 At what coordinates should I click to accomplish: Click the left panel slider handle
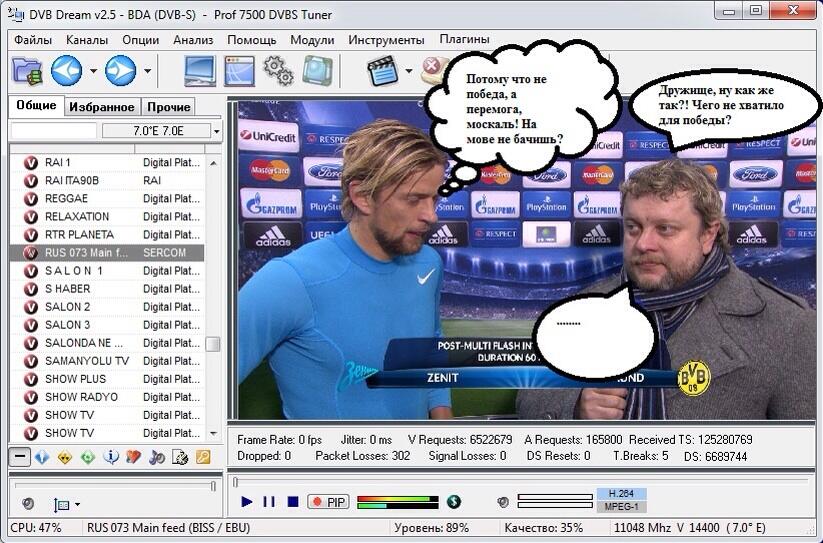(213, 486)
